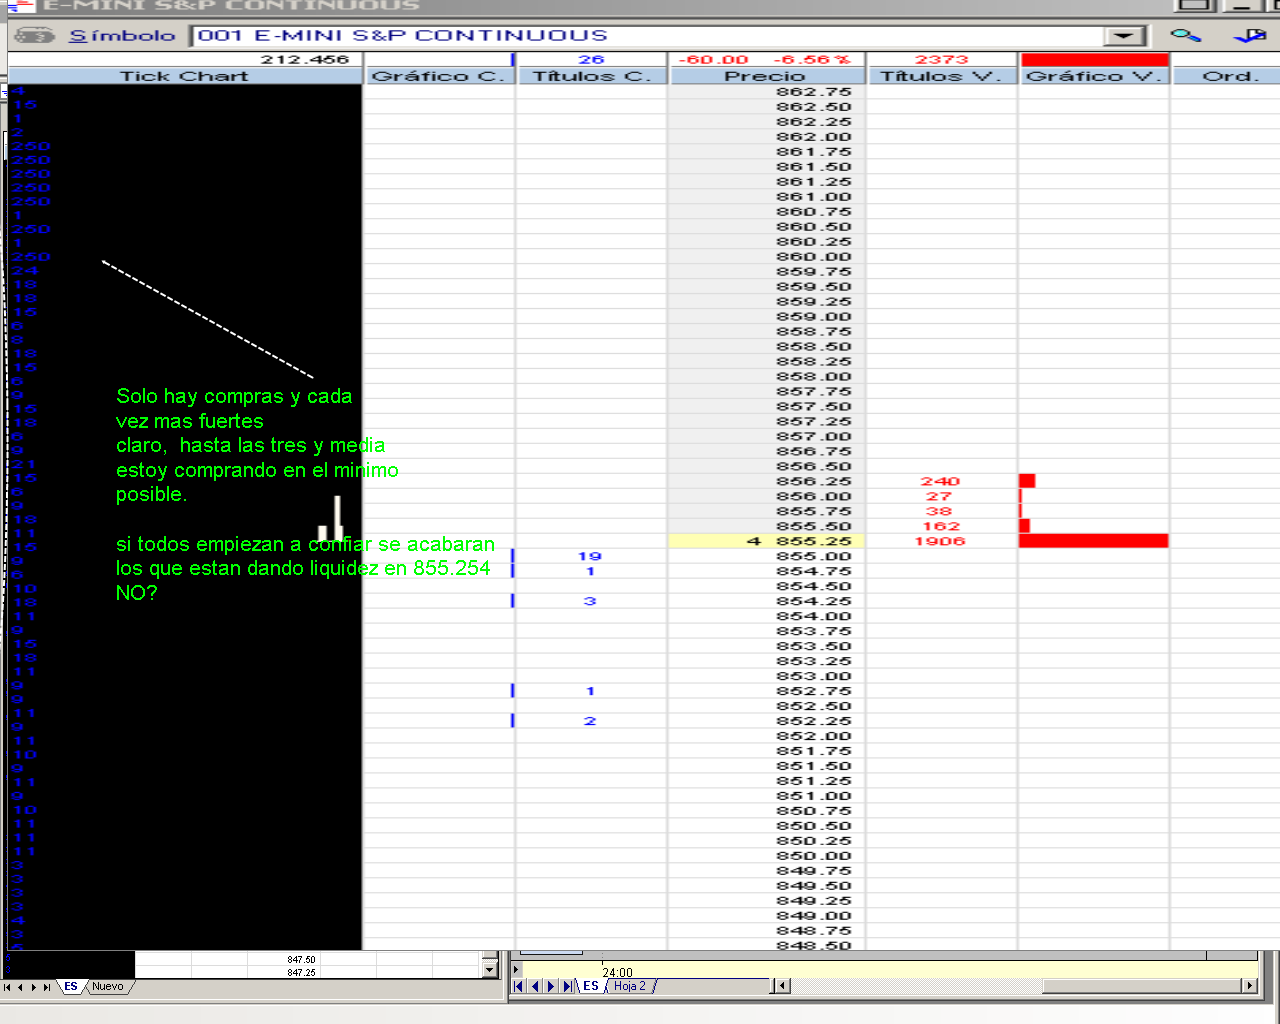This screenshot has height=1024, width=1280.
Task: Click the price 854.00 row
Action: coord(814,616)
